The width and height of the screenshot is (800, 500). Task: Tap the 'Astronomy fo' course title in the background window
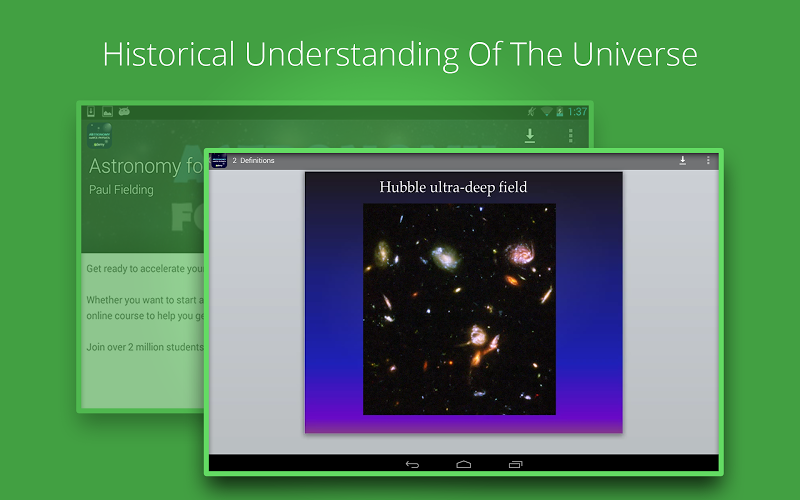[146, 166]
